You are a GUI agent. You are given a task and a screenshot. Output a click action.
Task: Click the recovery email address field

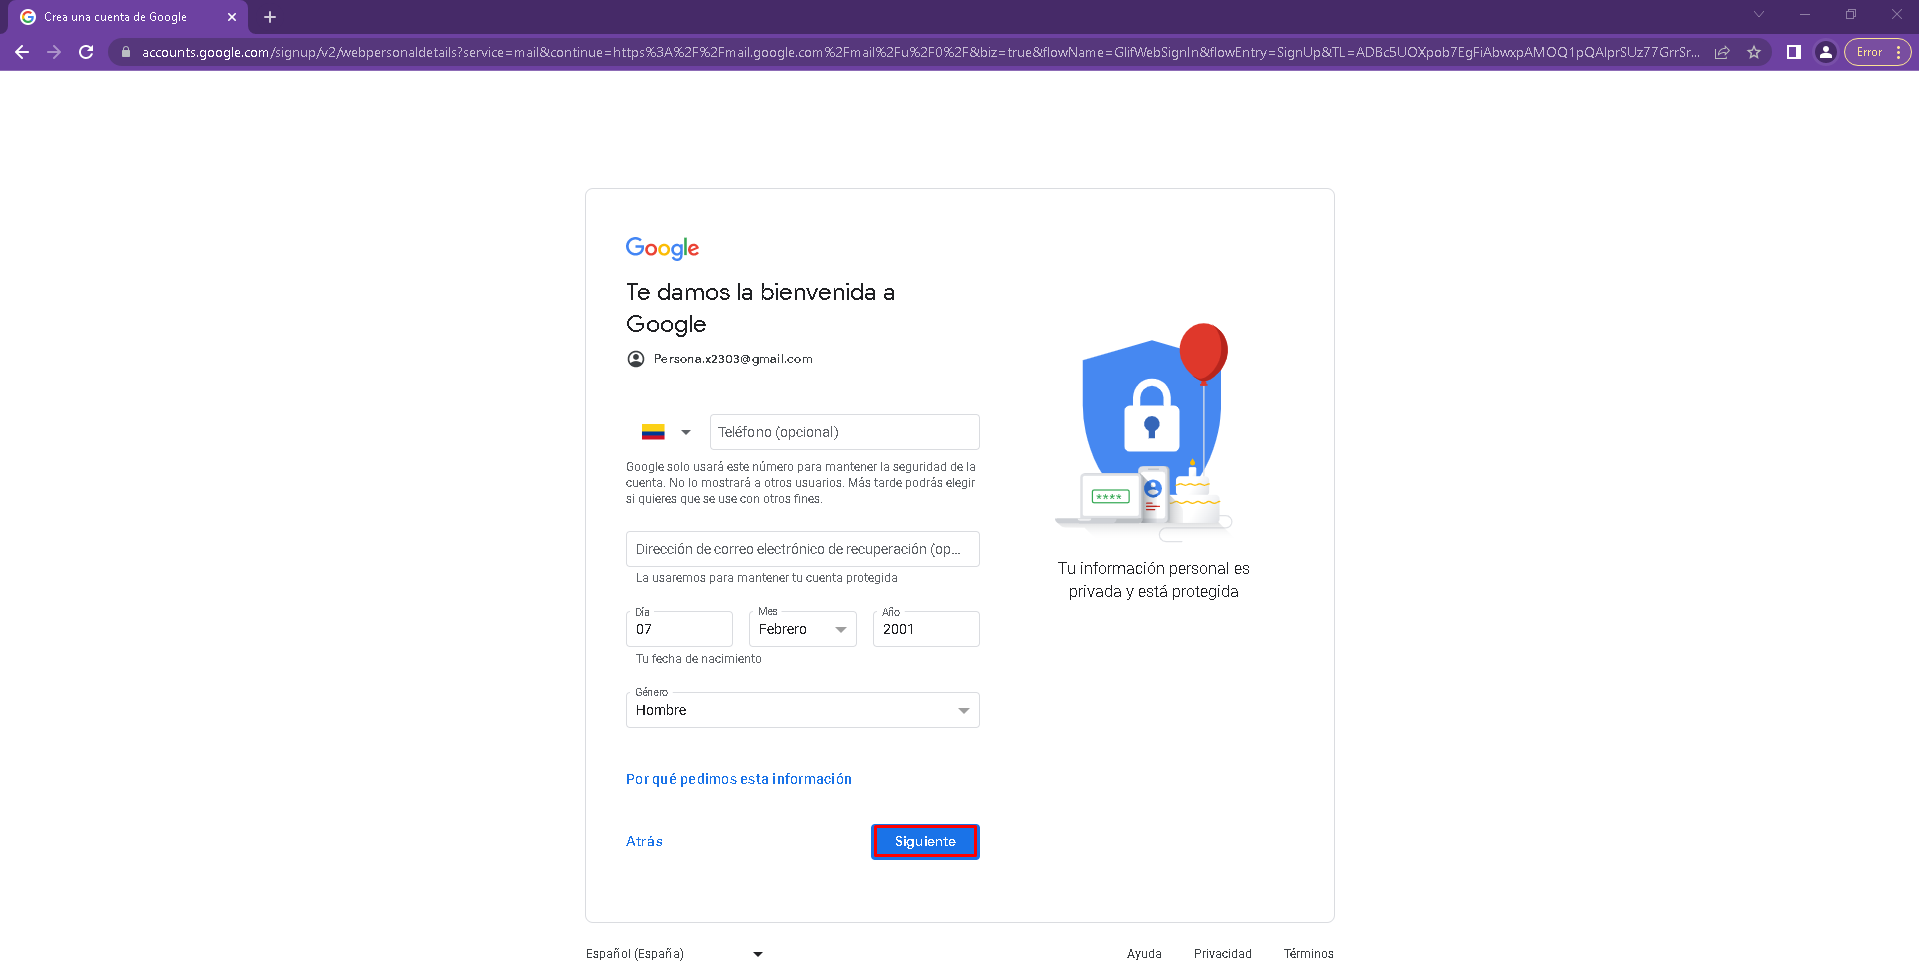pos(803,549)
